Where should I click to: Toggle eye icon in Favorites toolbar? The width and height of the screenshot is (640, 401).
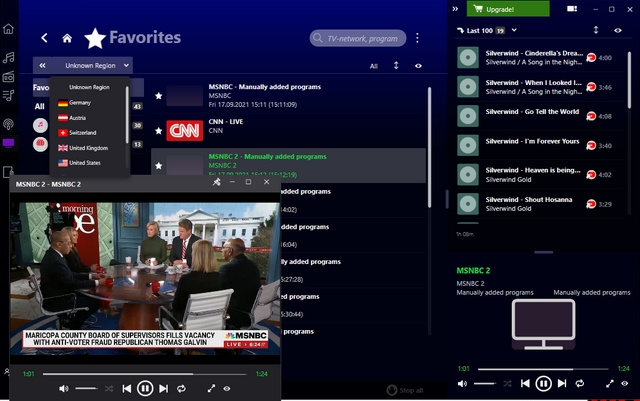(x=418, y=66)
